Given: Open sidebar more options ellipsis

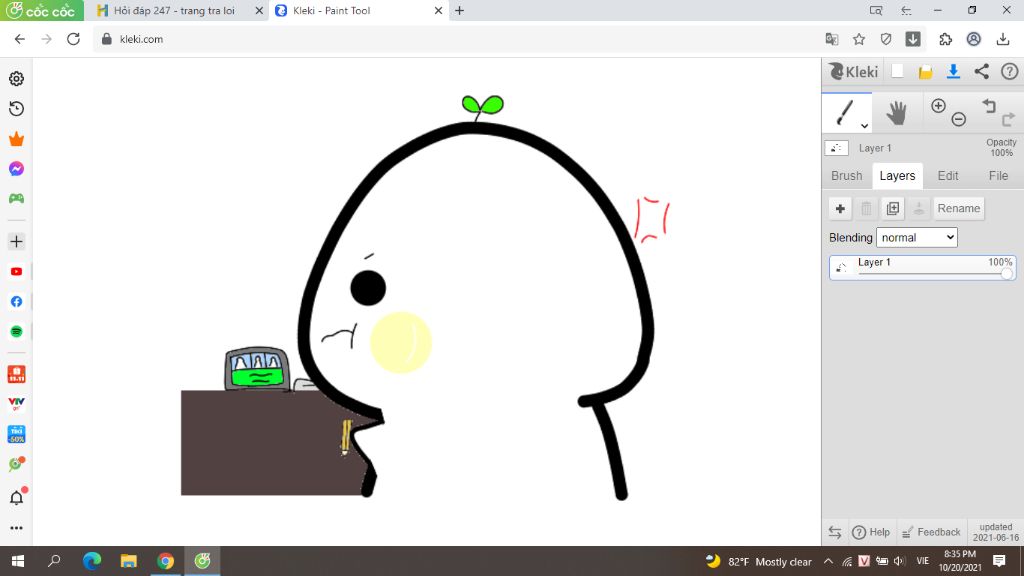Looking at the screenshot, I should [x=16, y=528].
